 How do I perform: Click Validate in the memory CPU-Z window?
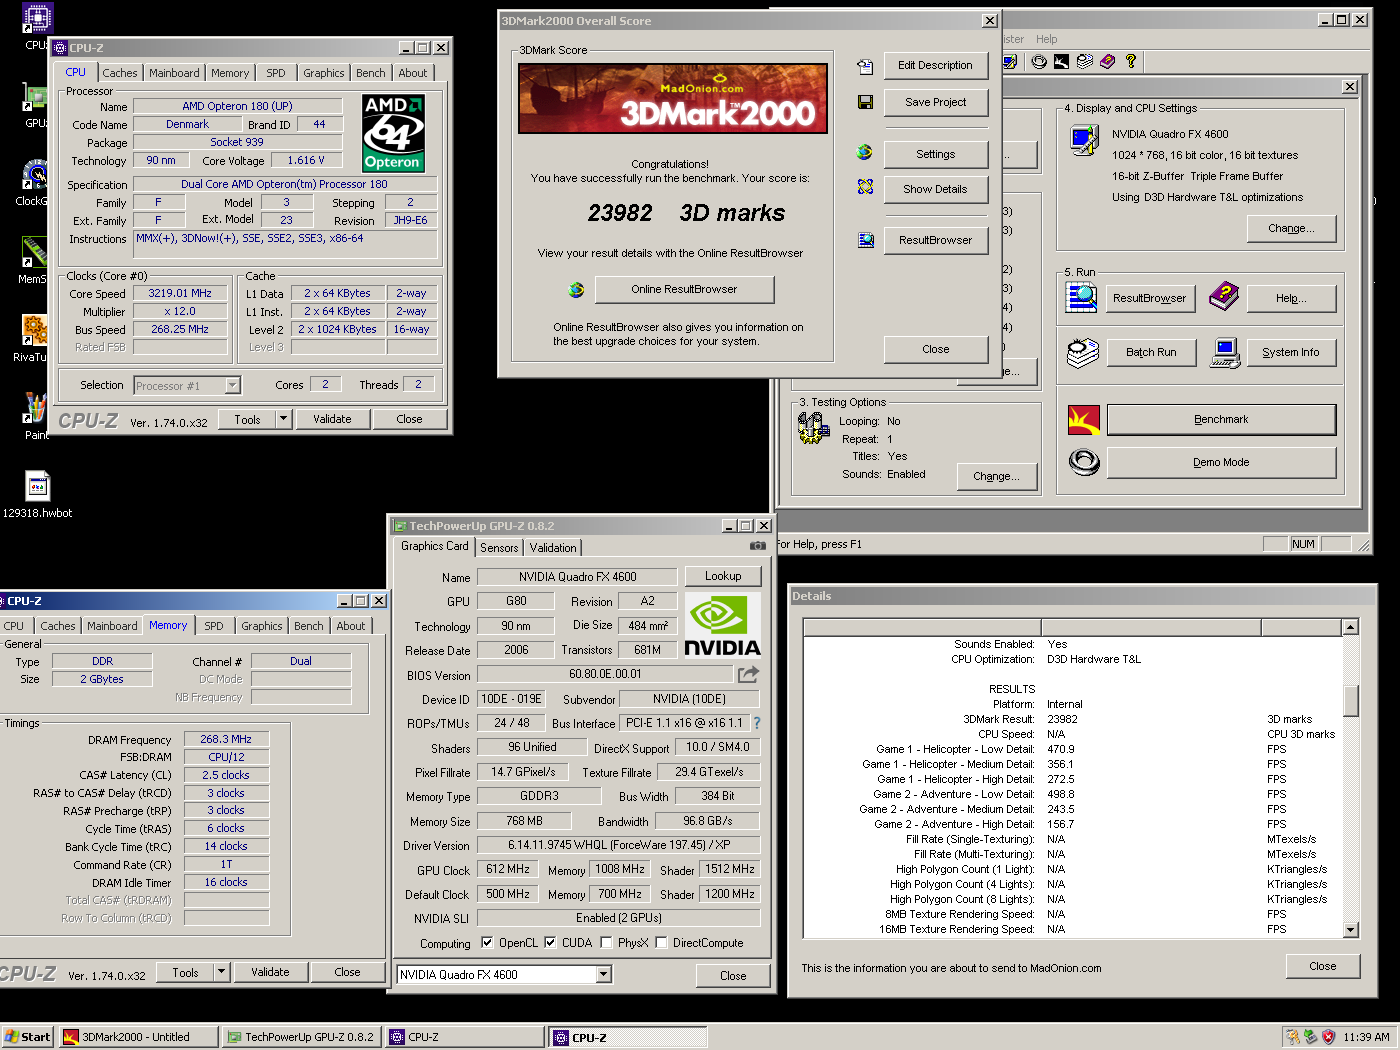270,972
